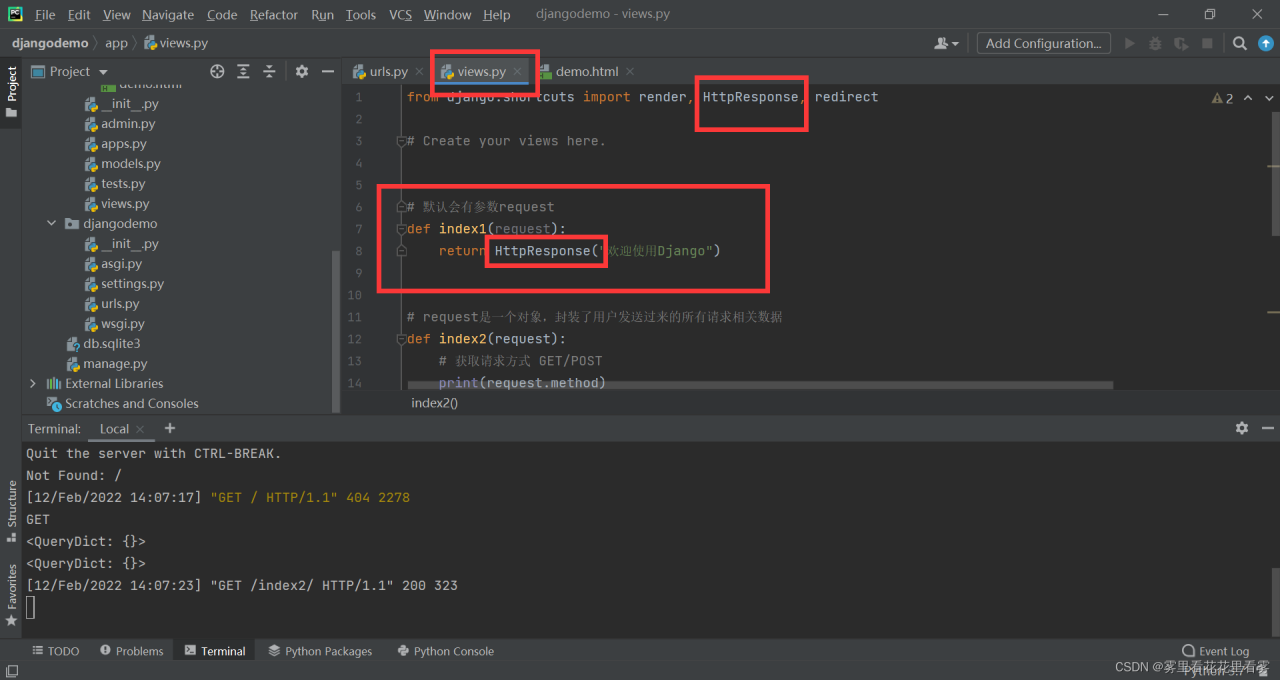1280x680 pixels.
Task: Click the Project panel vertical scrollbar
Action: (x=336, y=330)
